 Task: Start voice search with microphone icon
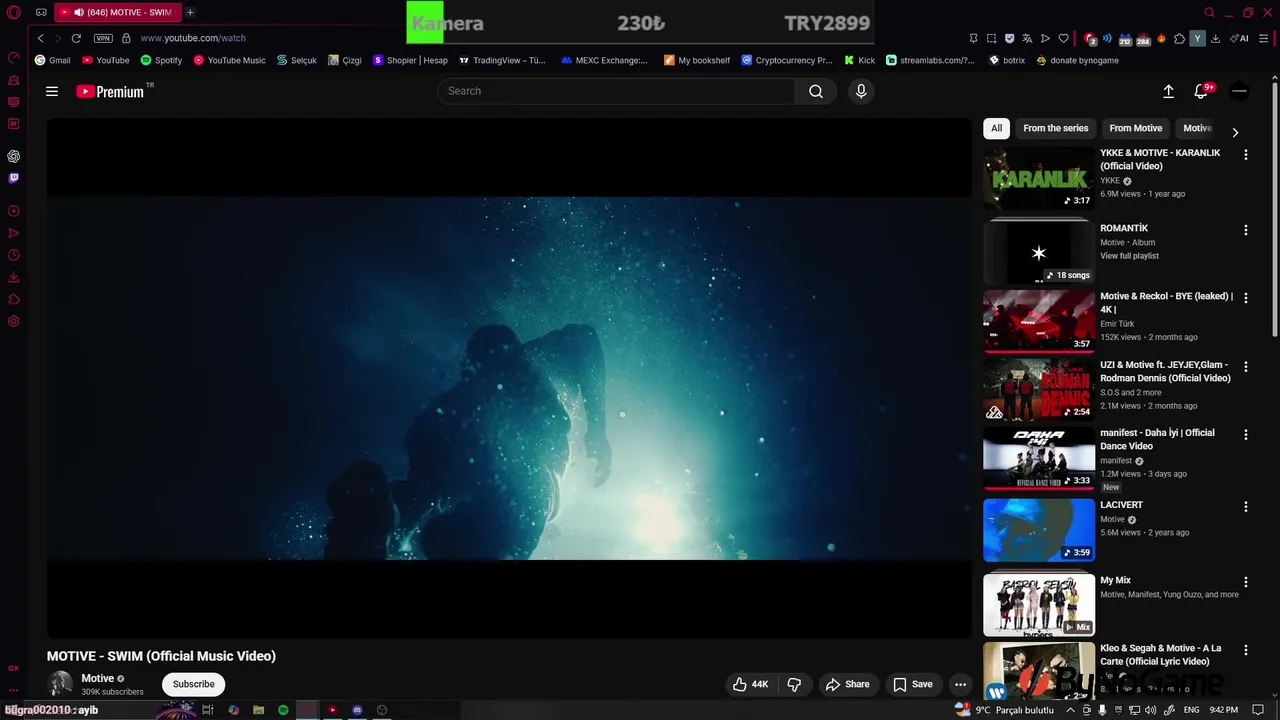[861, 91]
